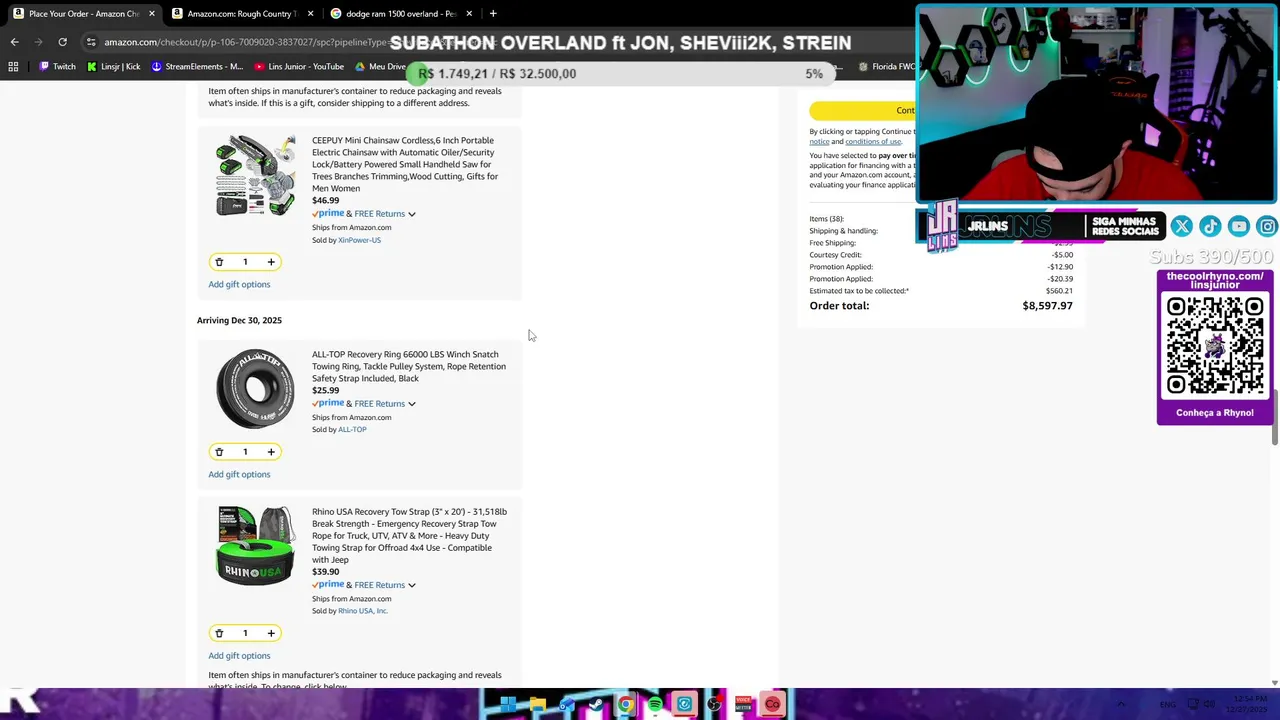Screen dimensions: 1280x720
Task: Add one more ALL-TOP Recovery Ring
Action: click(x=271, y=452)
